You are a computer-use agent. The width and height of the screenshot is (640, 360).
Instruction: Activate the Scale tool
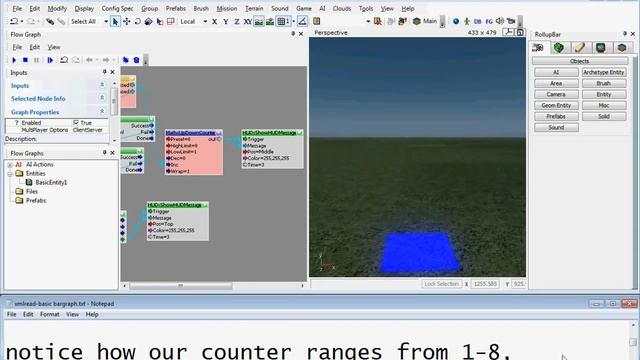pos(149,21)
